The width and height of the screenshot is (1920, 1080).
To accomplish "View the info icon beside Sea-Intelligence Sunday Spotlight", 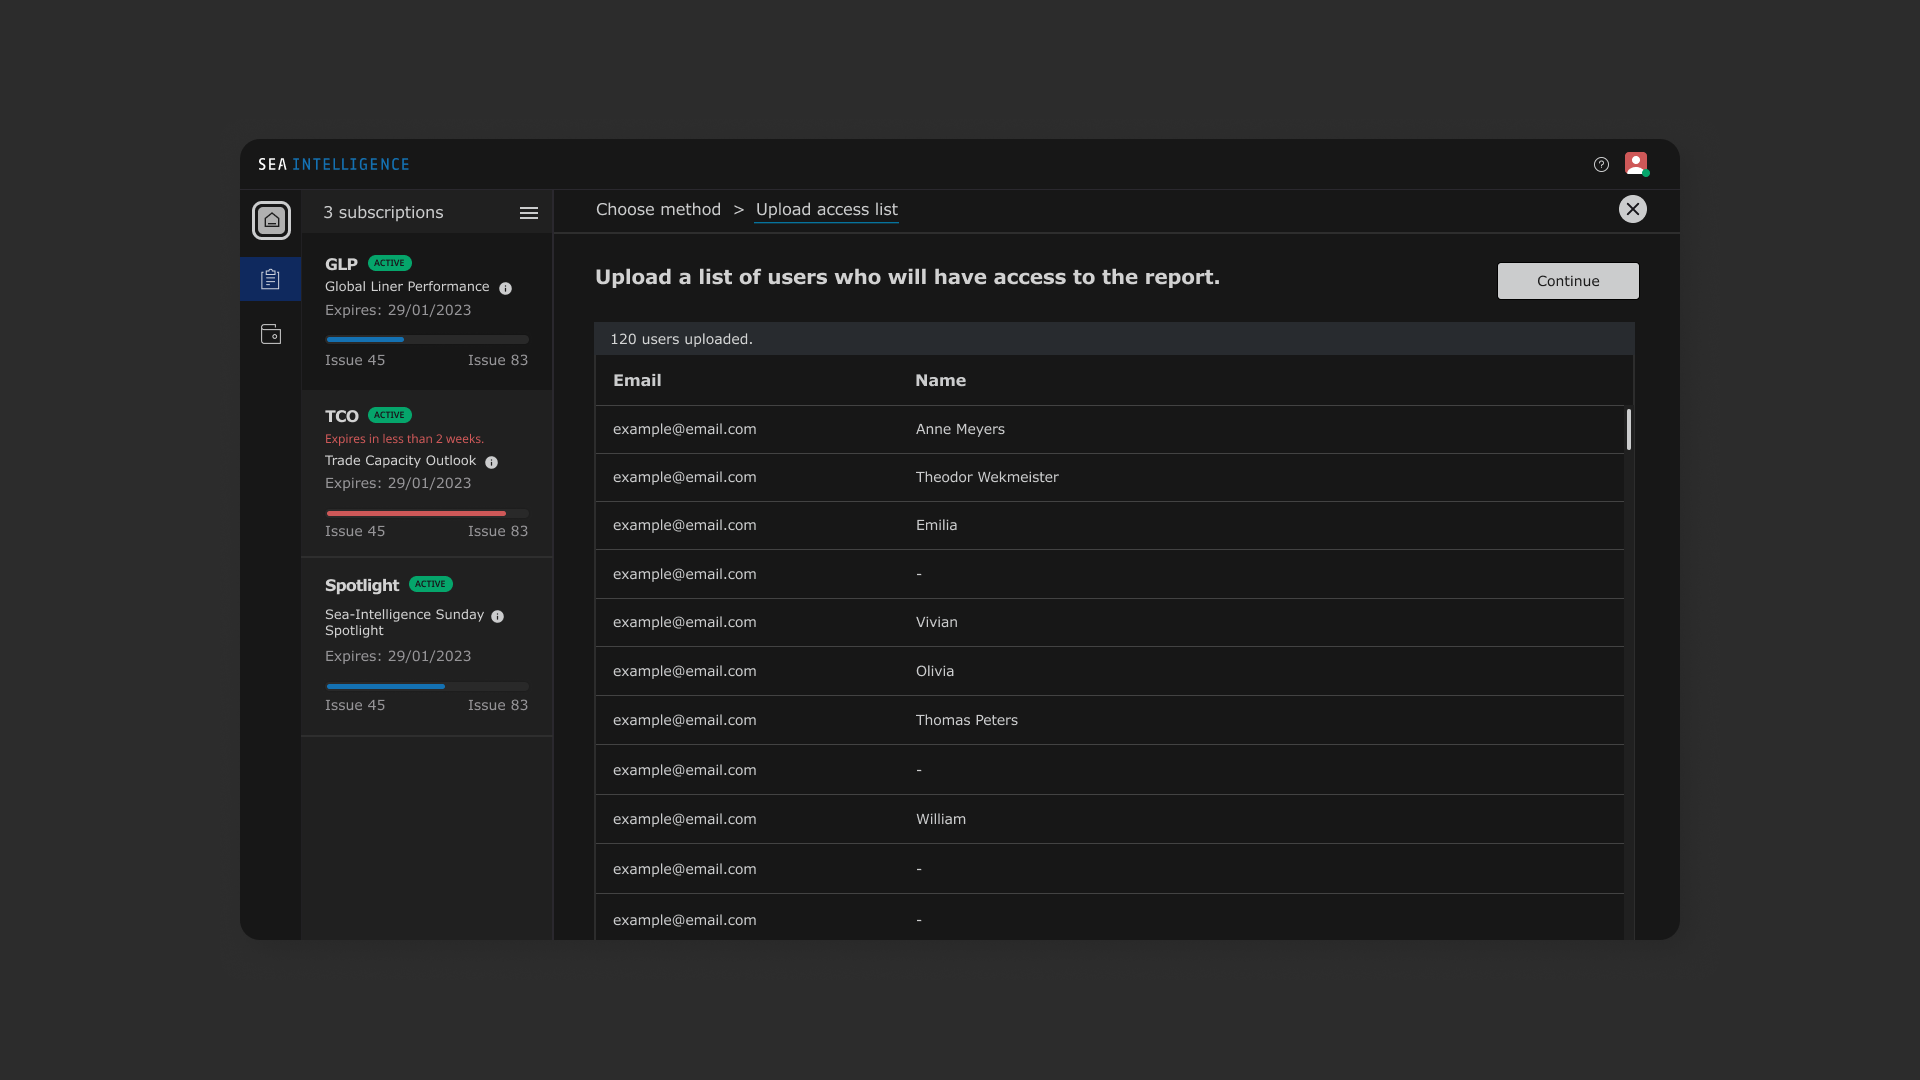I will tap(497, 617).
